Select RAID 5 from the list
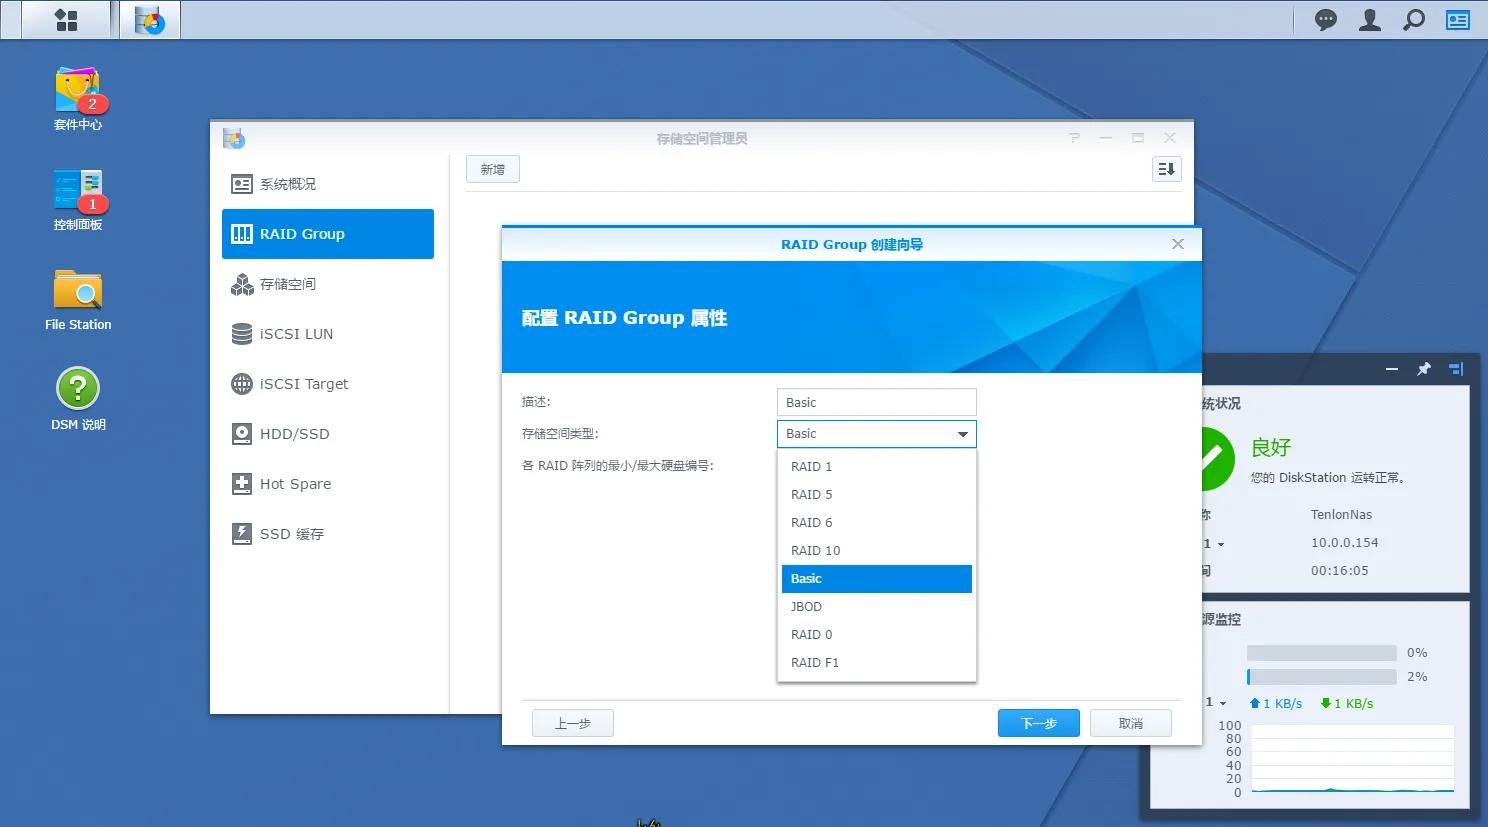The width and height of the screenshot is (1488, 827). (x=811, y=495)
